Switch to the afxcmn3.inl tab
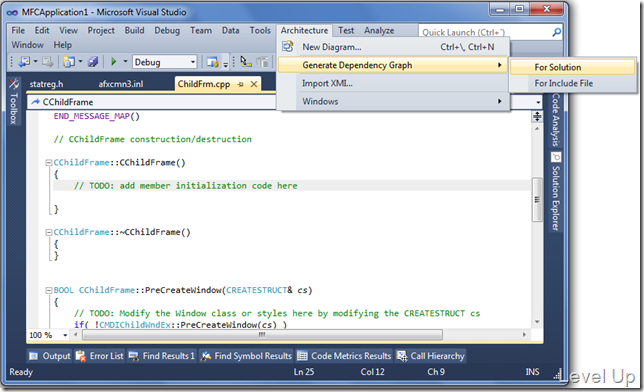 pos(121,84)
